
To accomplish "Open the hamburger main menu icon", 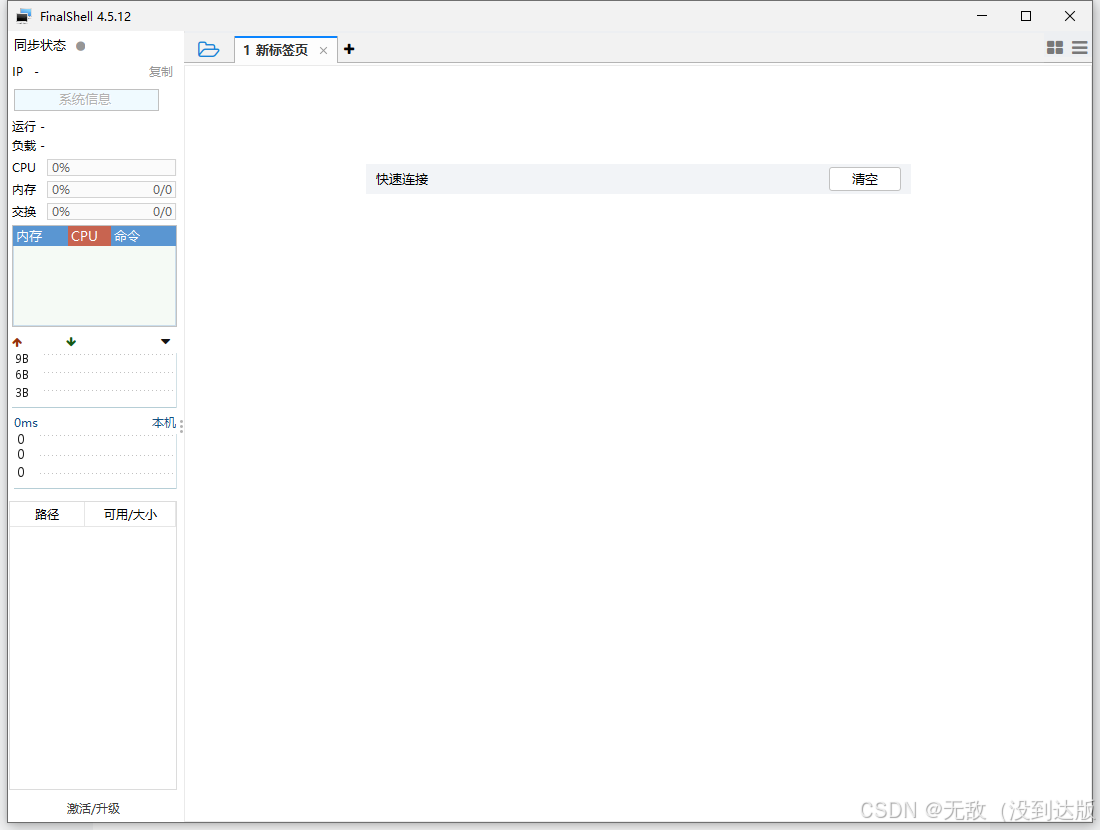I will tap(1079, 47).
